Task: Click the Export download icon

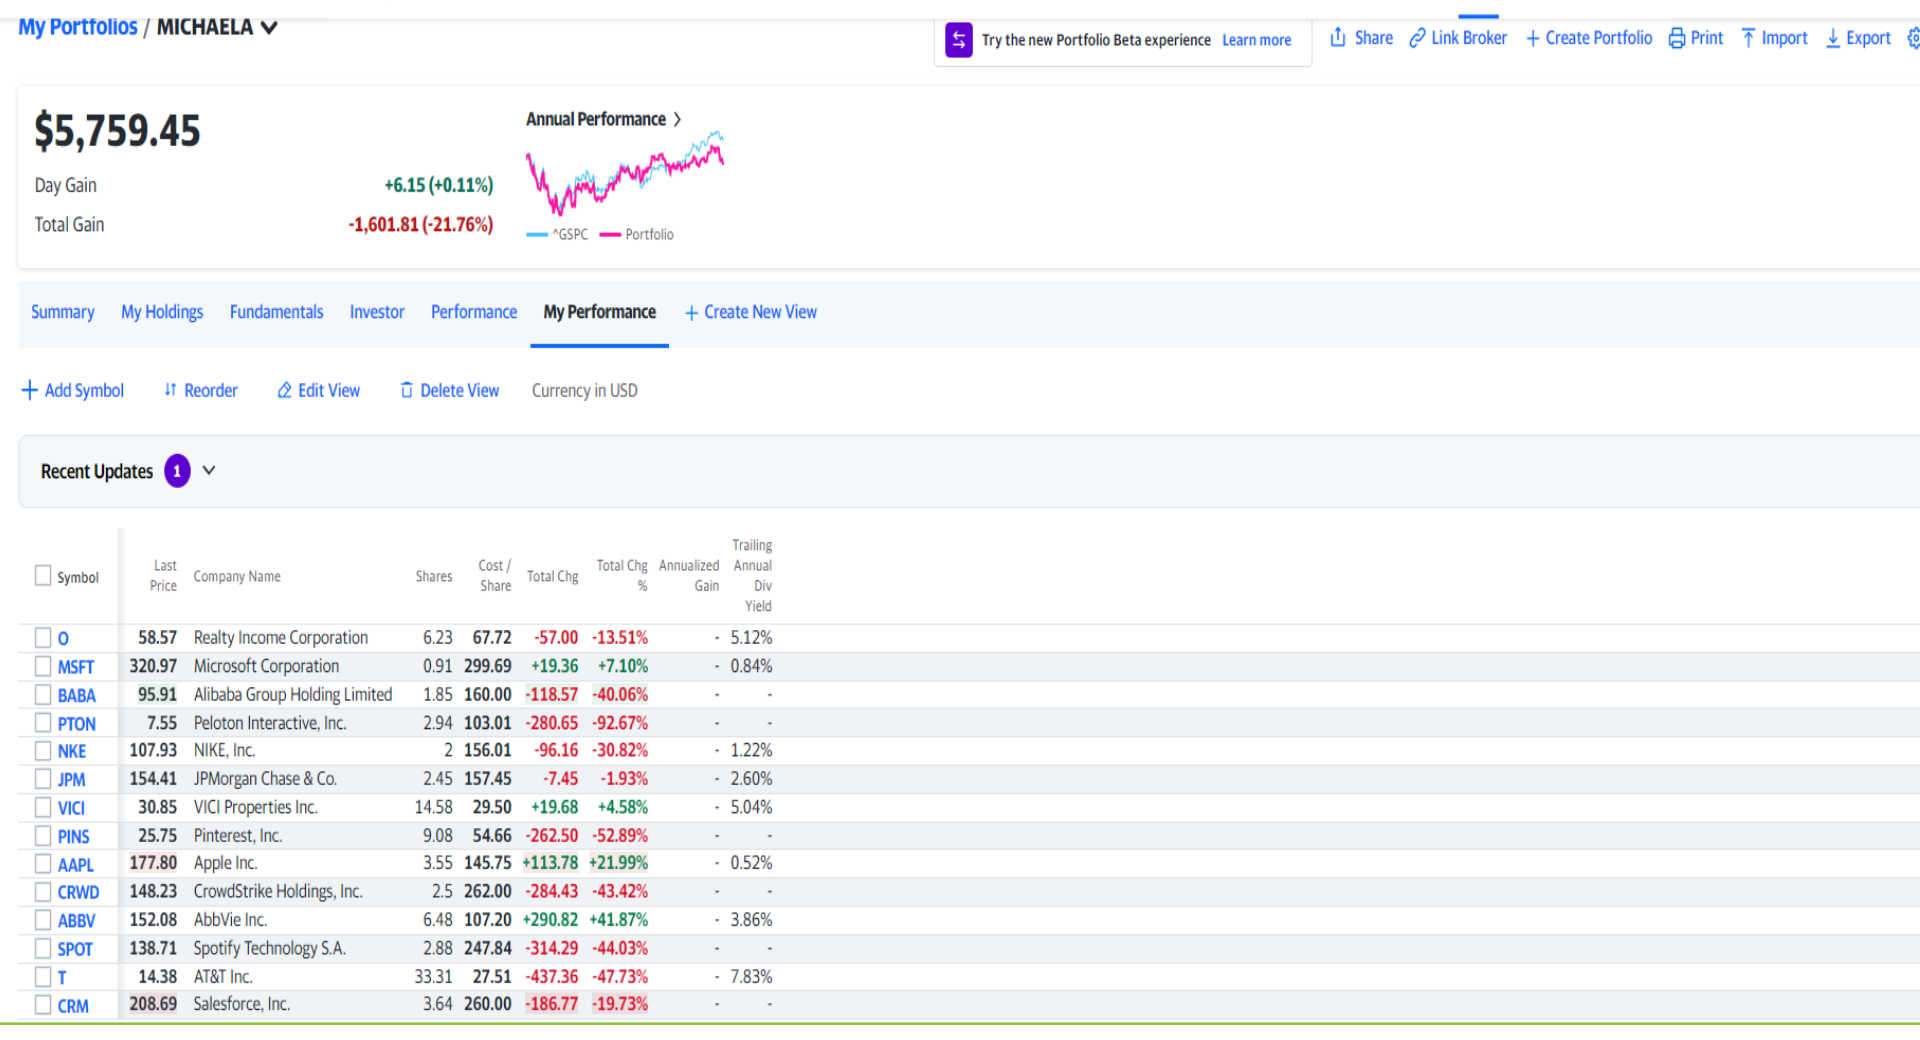Action: (1833, 38)
